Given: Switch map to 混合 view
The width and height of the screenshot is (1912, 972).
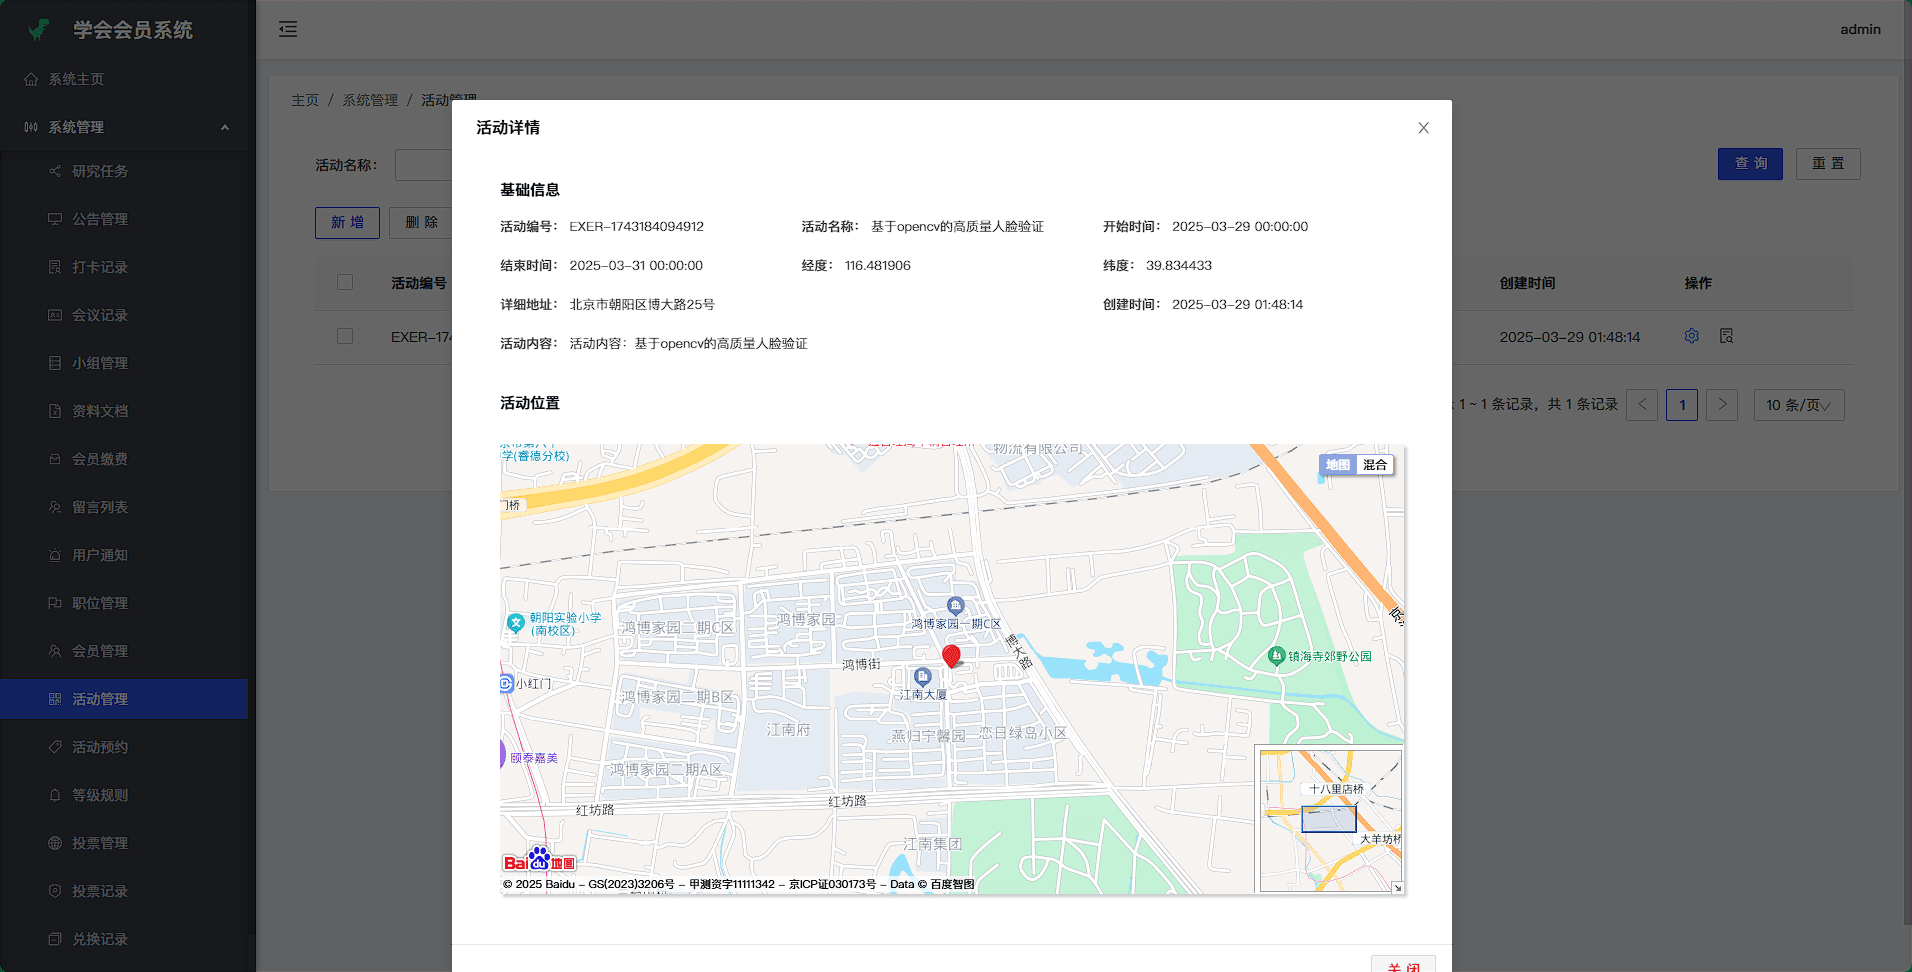Looking at the screenshot, I should click(x=1375, y=465).
